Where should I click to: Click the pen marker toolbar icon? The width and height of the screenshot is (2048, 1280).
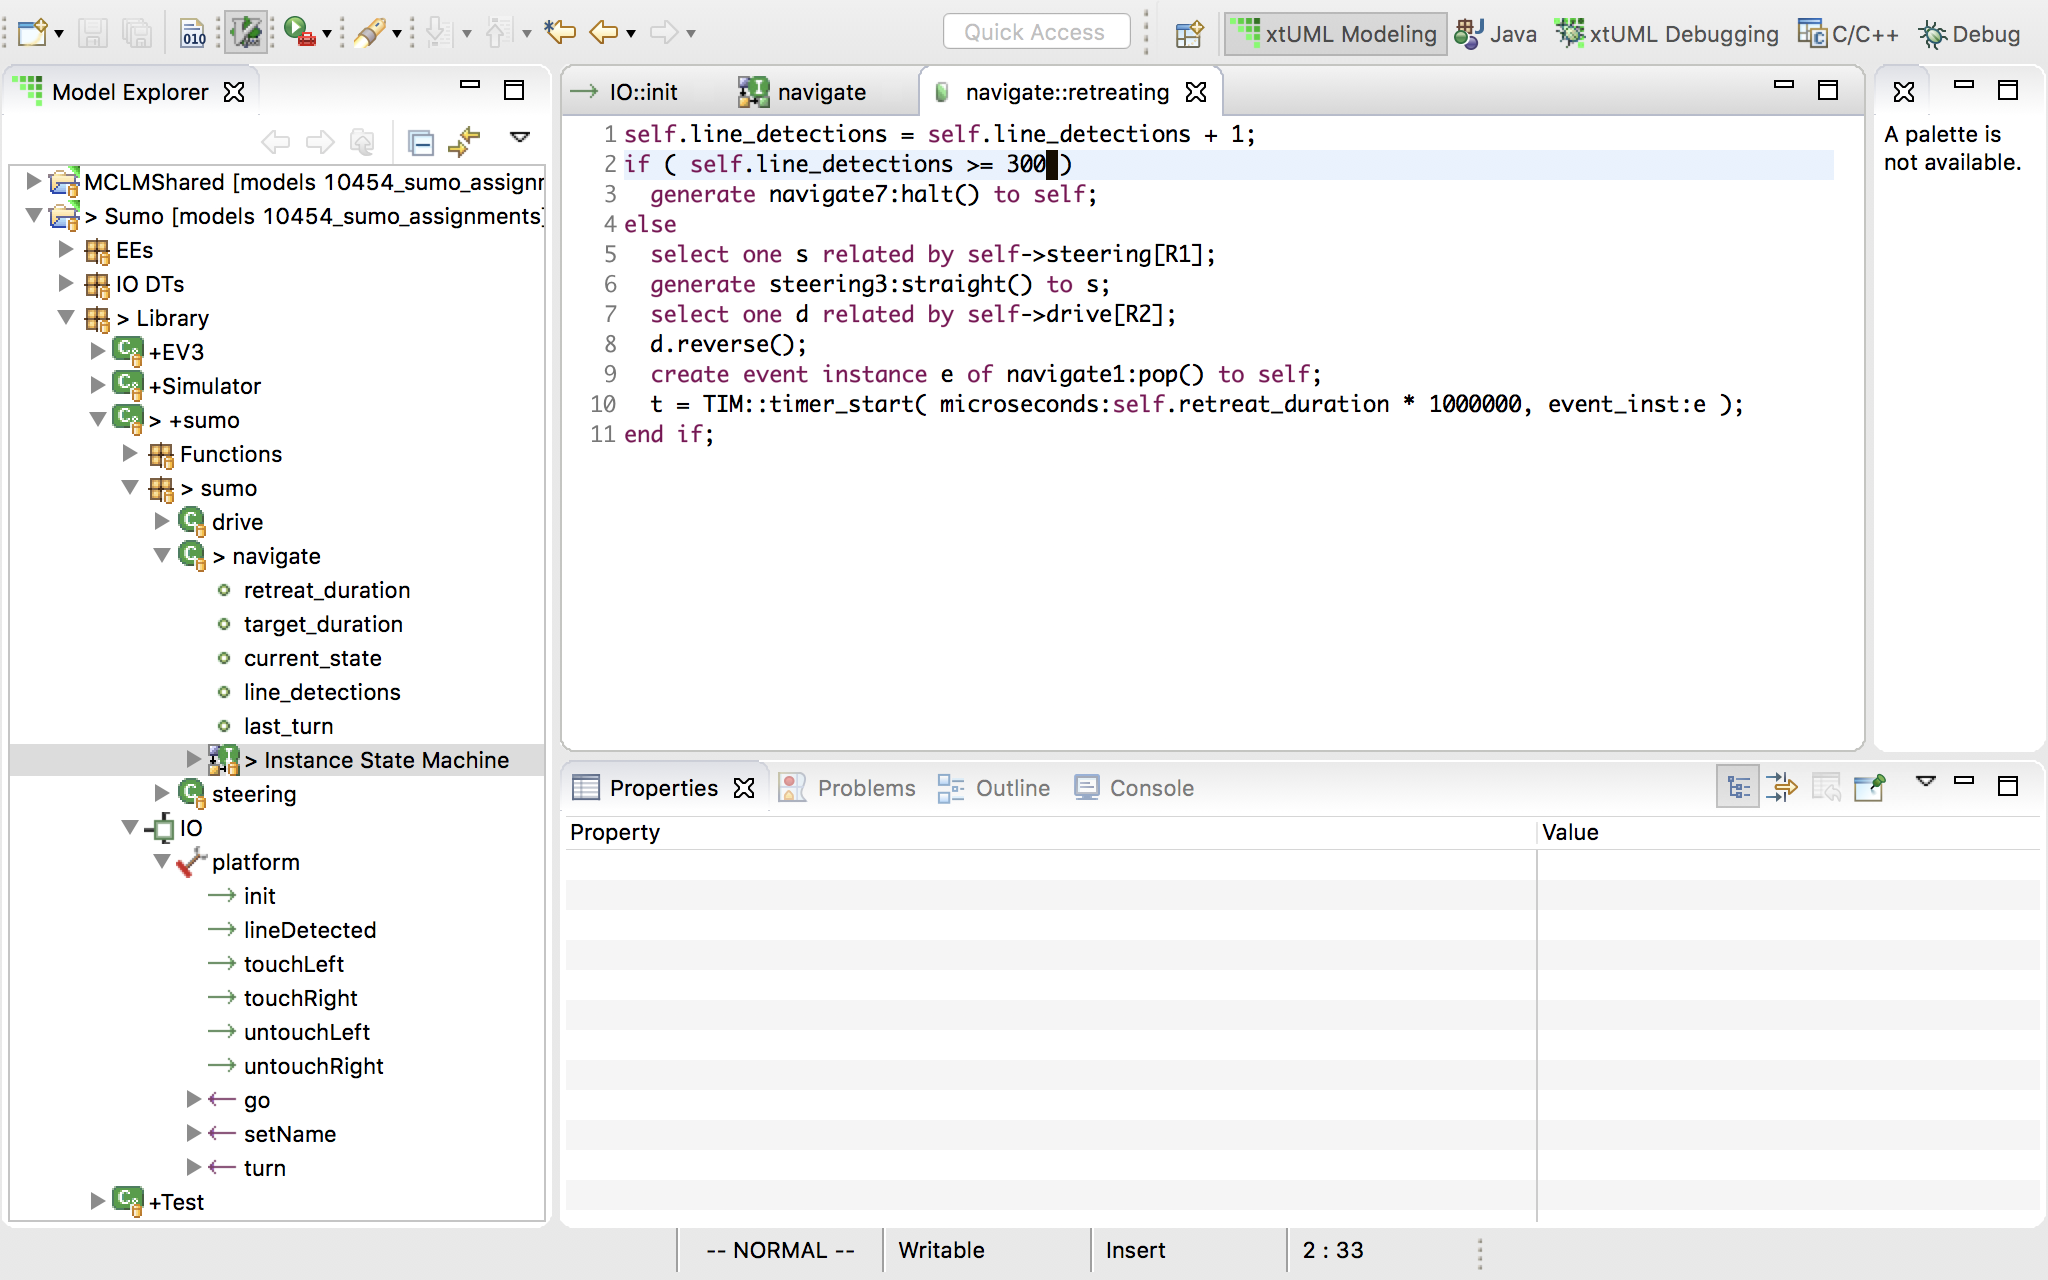pos(369,33)
